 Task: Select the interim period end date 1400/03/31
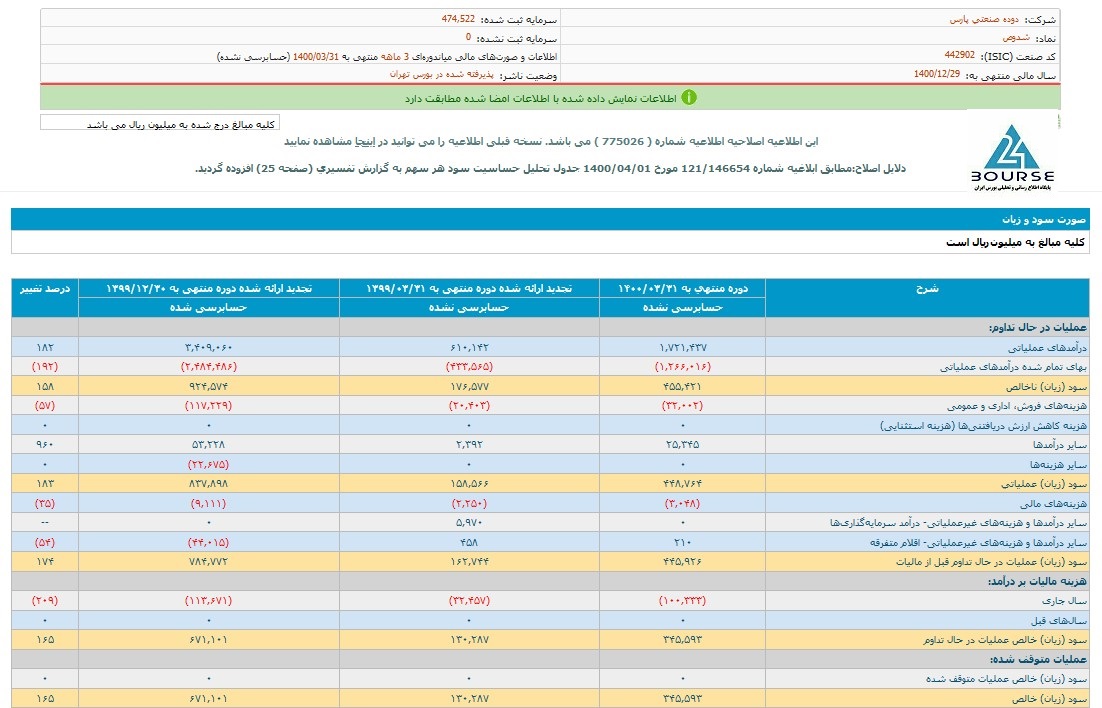(x=316, y=56)
